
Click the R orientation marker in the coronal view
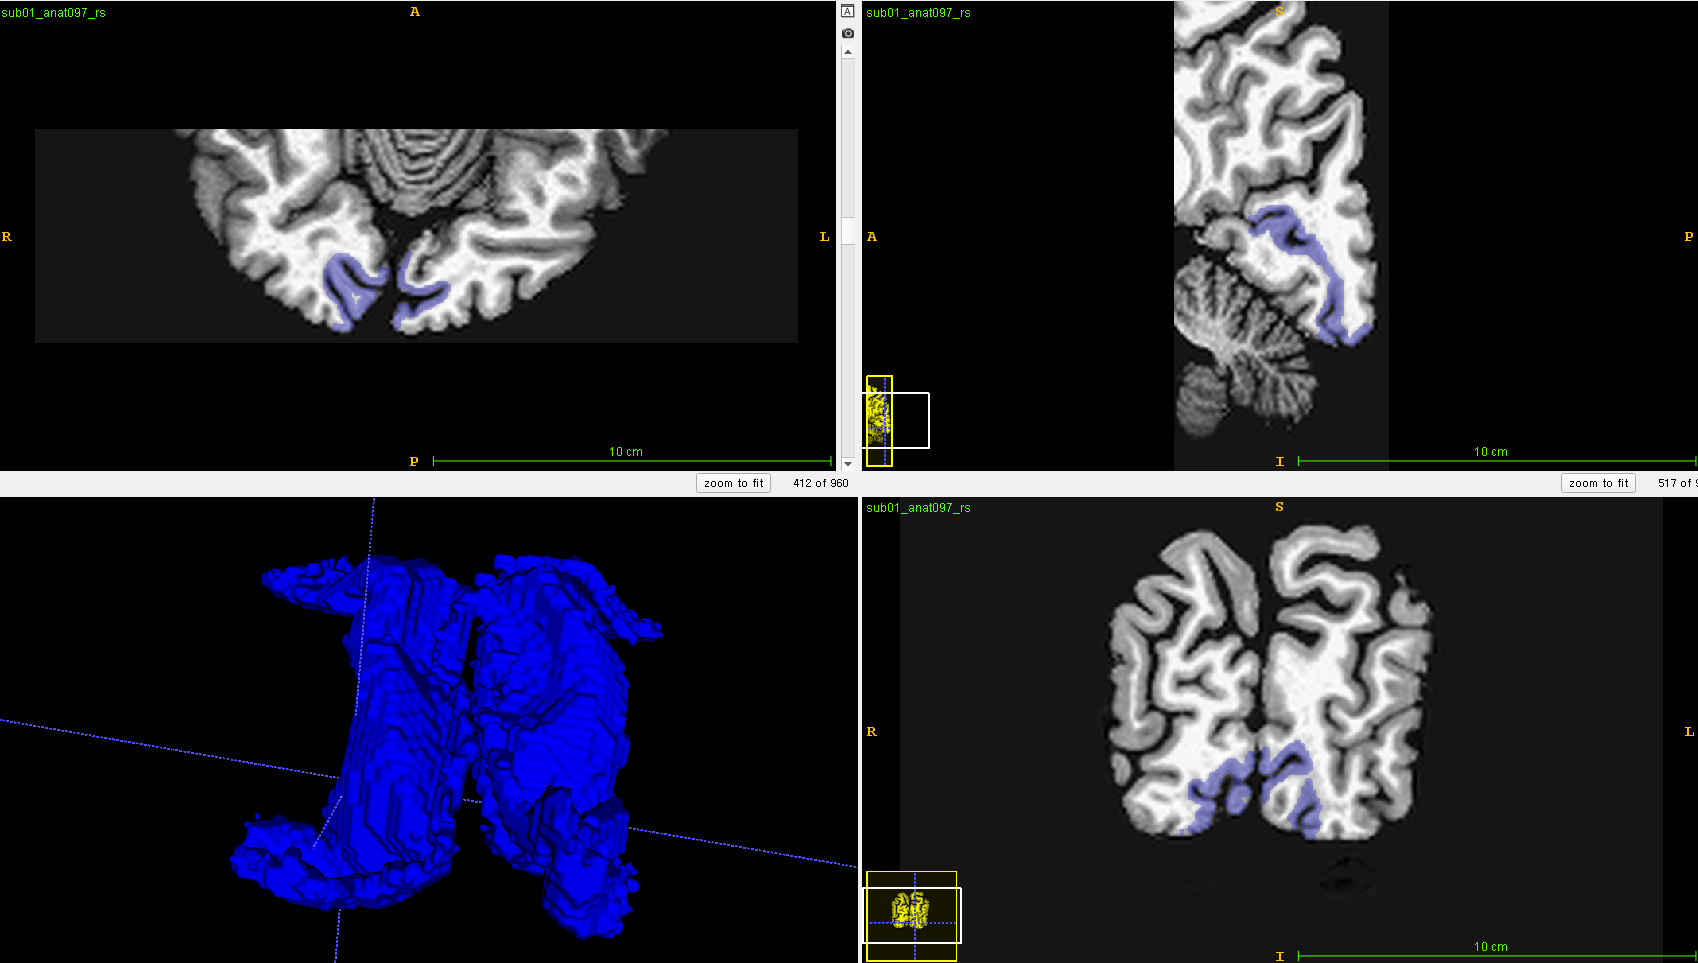(x=871, y=732)
